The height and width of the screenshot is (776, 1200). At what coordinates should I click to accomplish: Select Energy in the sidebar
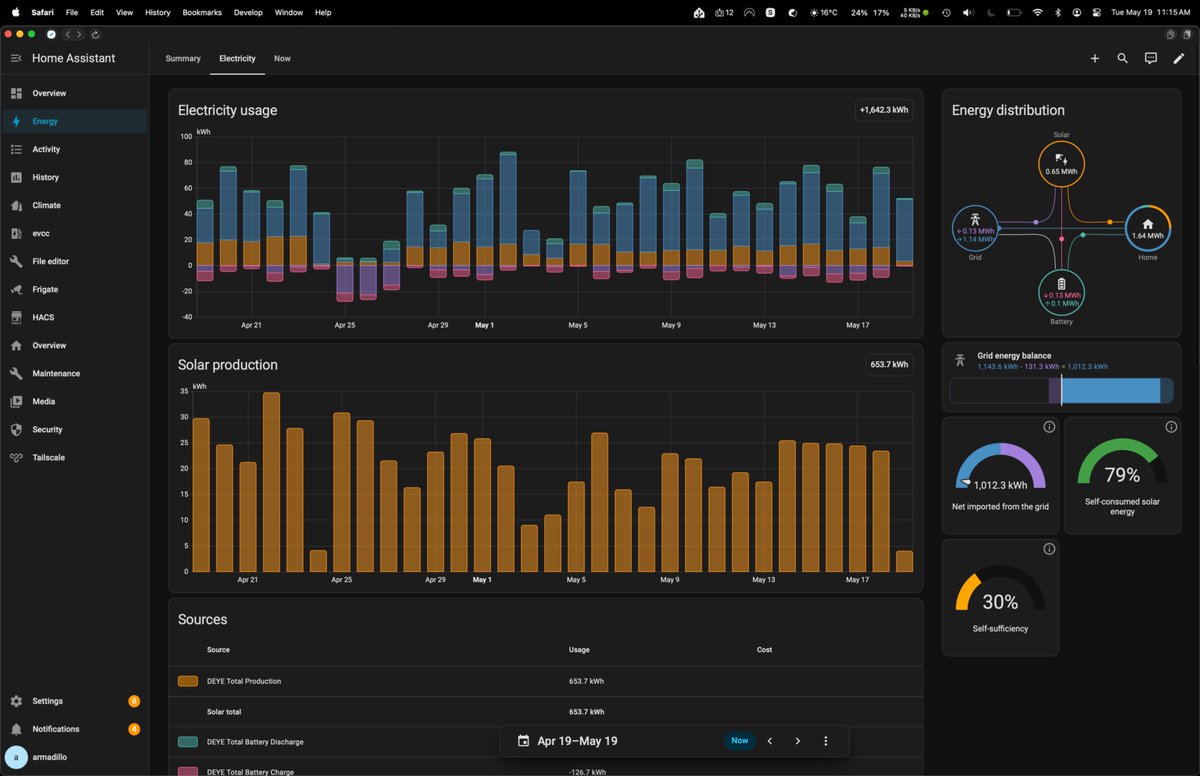pos(75,121)
